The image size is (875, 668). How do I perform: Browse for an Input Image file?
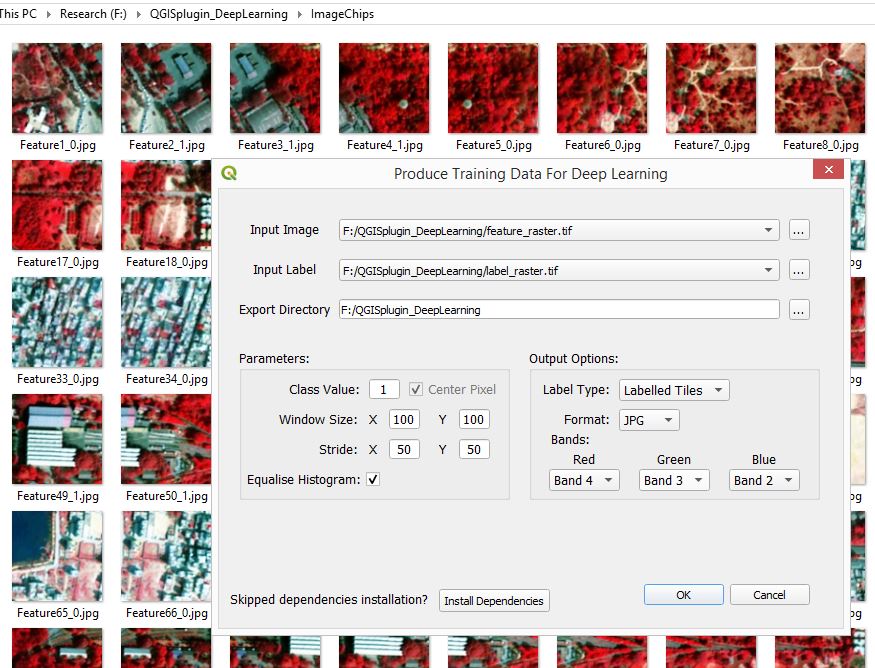pyautogui.click(x=798, y=229)
